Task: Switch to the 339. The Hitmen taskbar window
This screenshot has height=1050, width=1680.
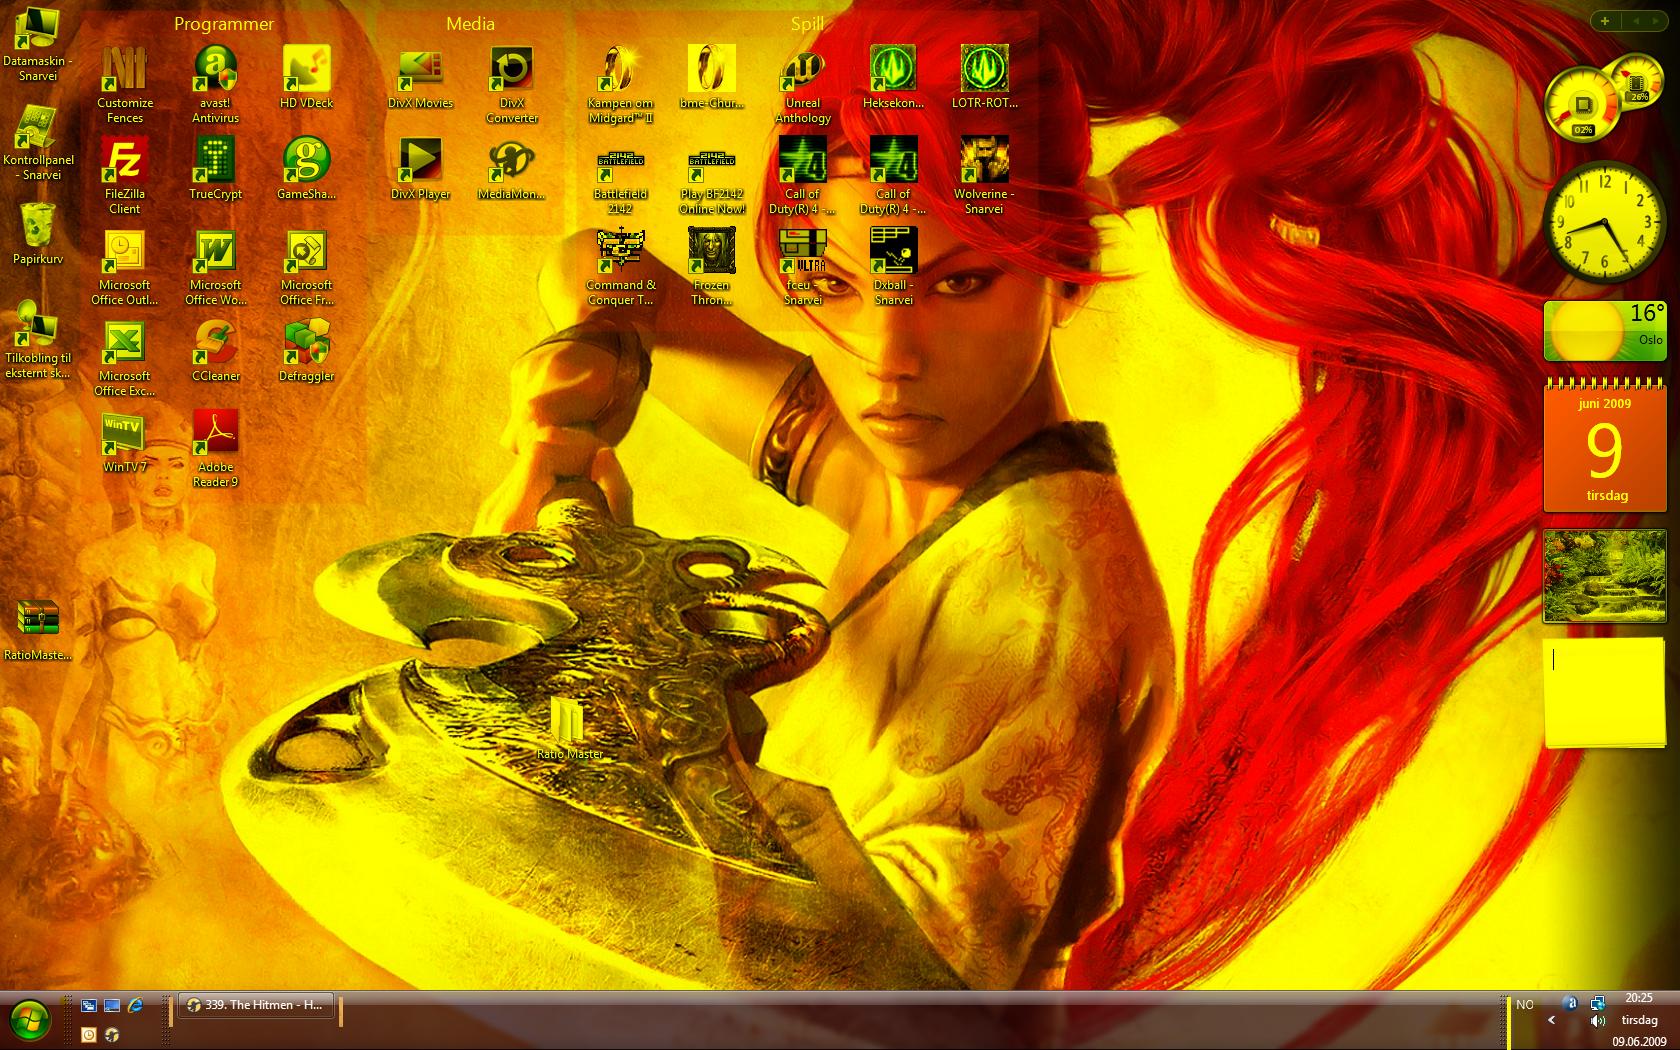Action: coord(255,1005)
